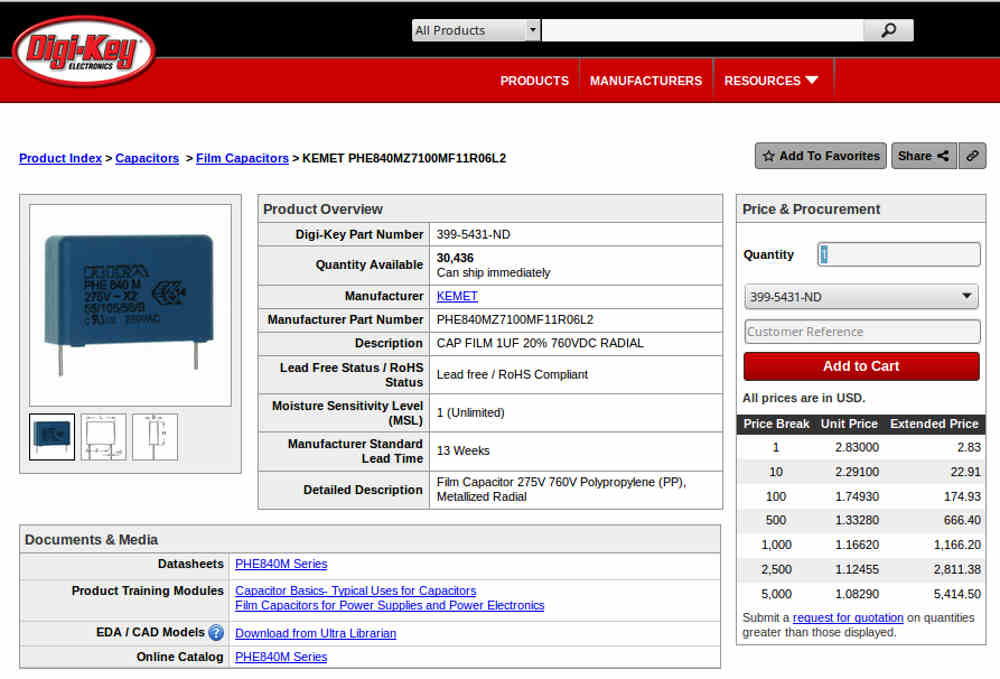Follow the Film Capacitors breadcrumb link
The image size is (1000, 679).
(242, 158)
